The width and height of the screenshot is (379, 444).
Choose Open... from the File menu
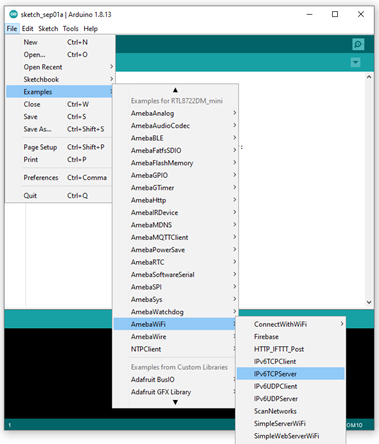point(59,55)
